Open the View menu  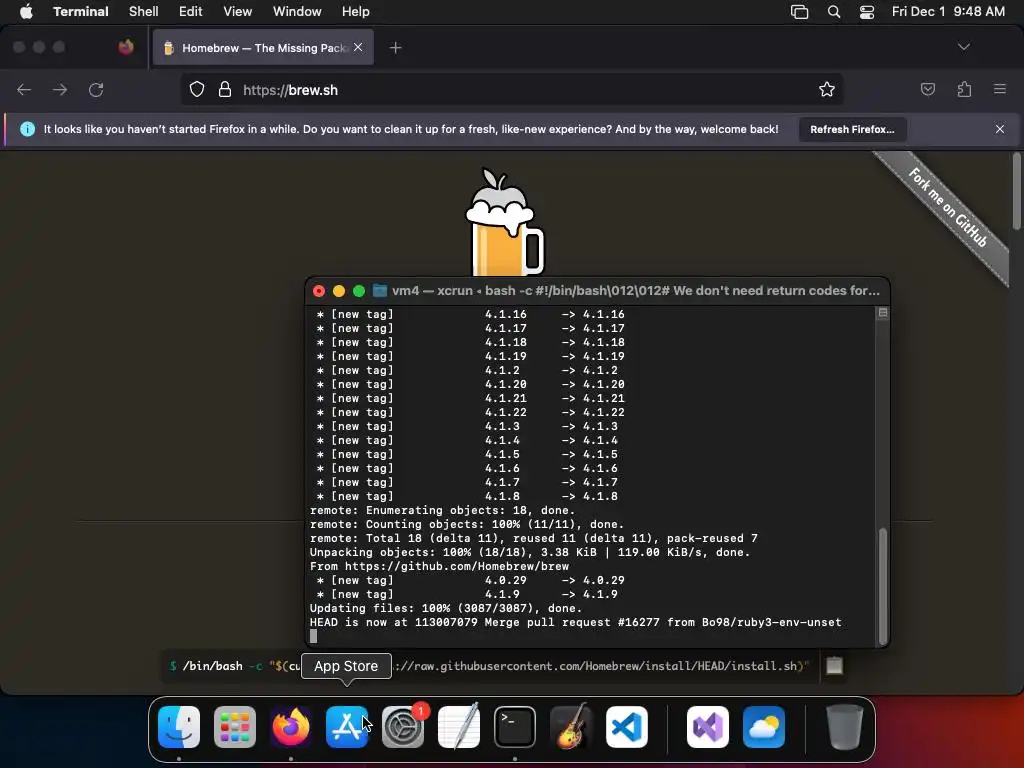click(237, 12)
